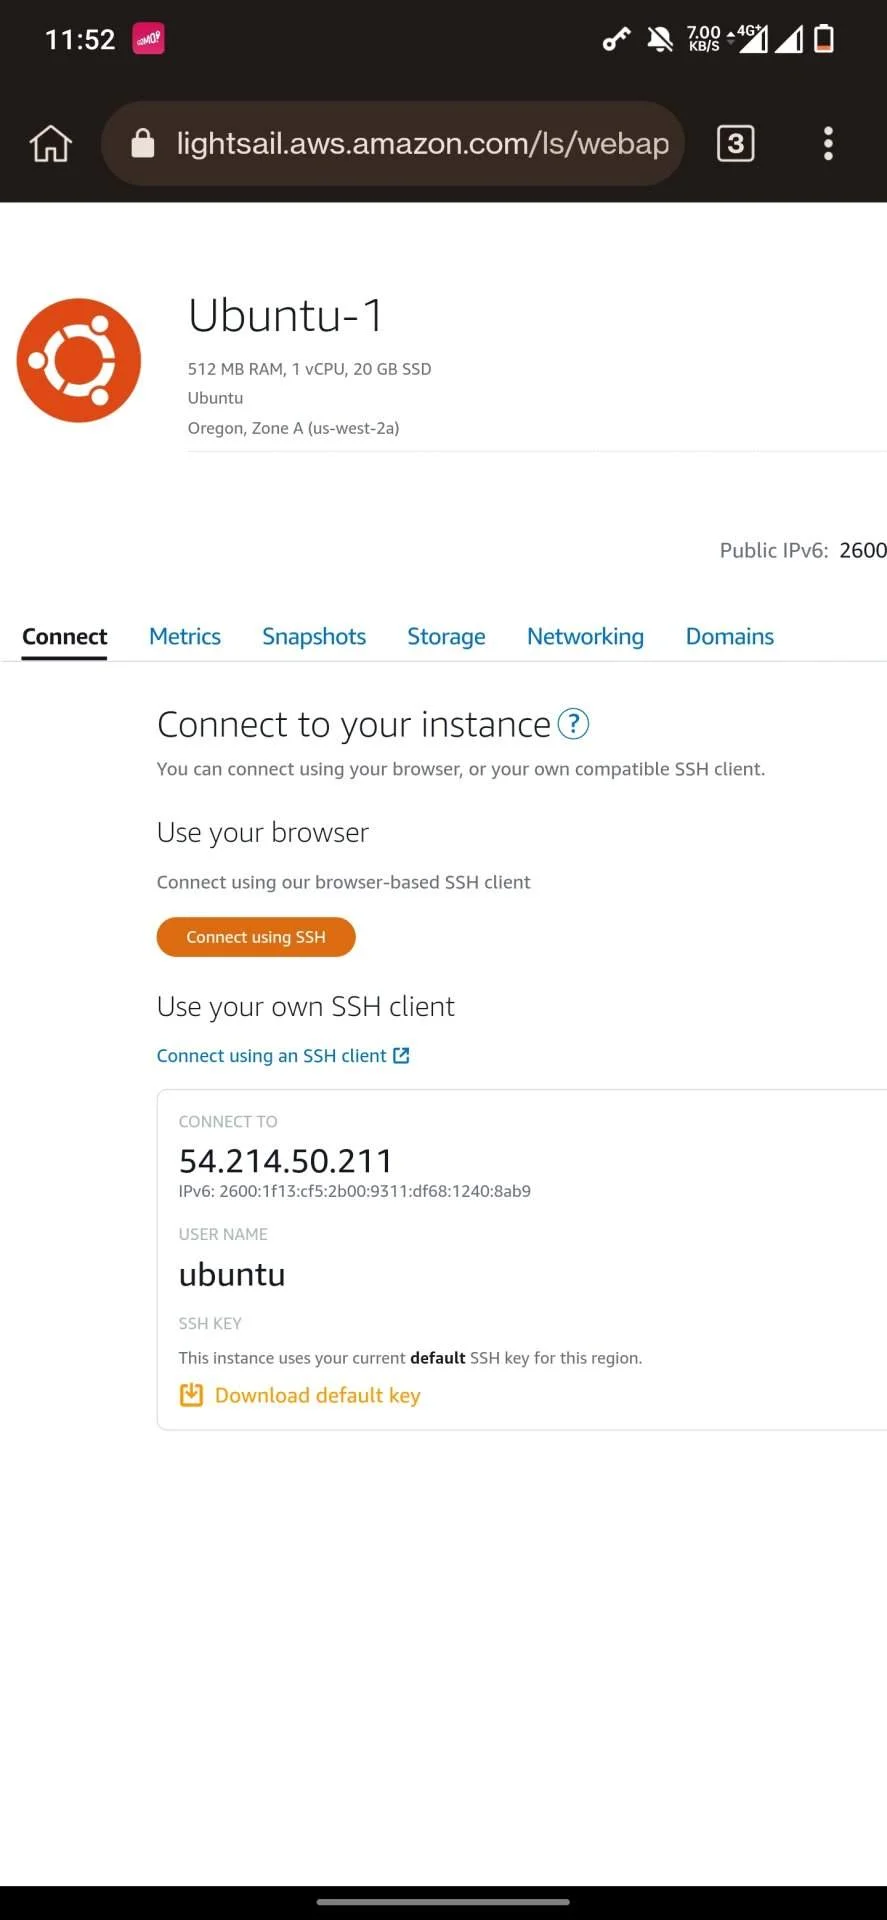Open the tab switcher showing 3 tabs
887x1920 pixels.
[735, 143]
